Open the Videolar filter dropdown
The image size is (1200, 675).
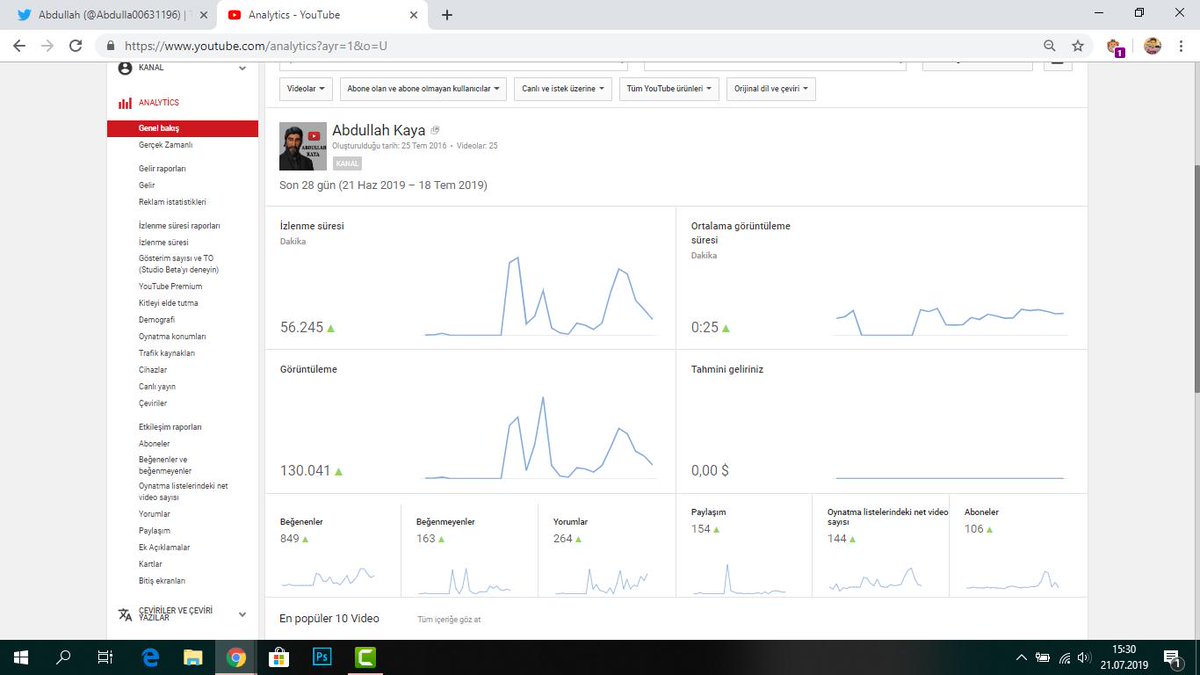[306, 89]
